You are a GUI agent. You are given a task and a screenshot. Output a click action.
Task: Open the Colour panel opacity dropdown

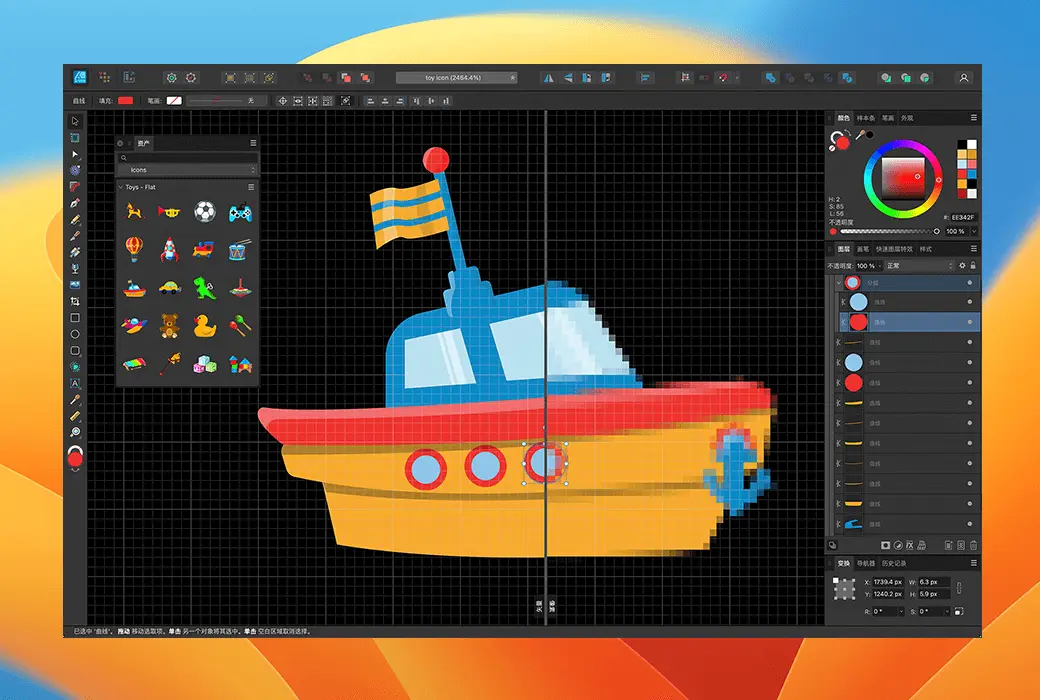974,232
